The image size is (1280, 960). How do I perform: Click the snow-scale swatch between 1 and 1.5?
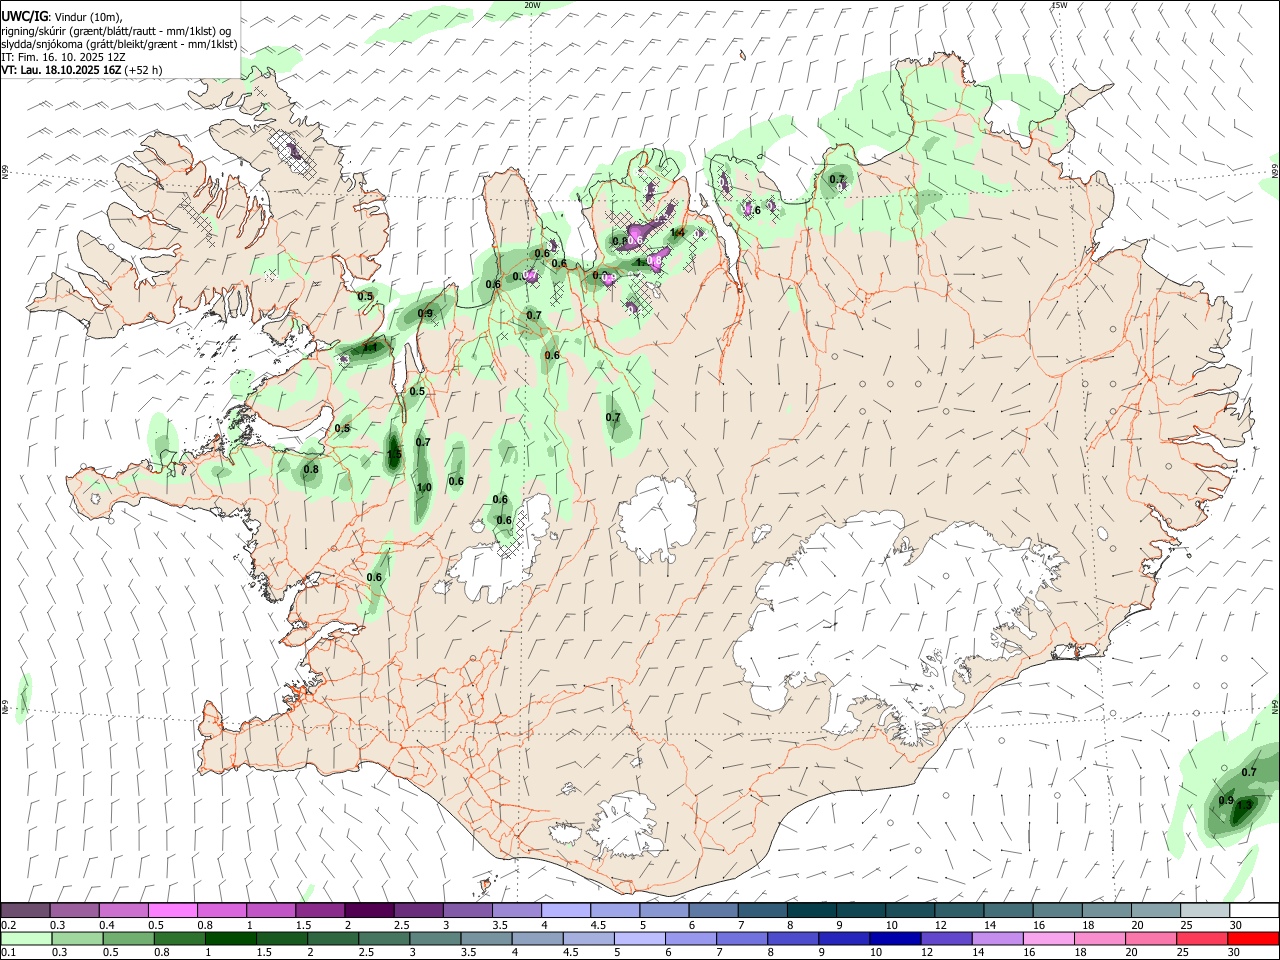[x=271, y=910]
